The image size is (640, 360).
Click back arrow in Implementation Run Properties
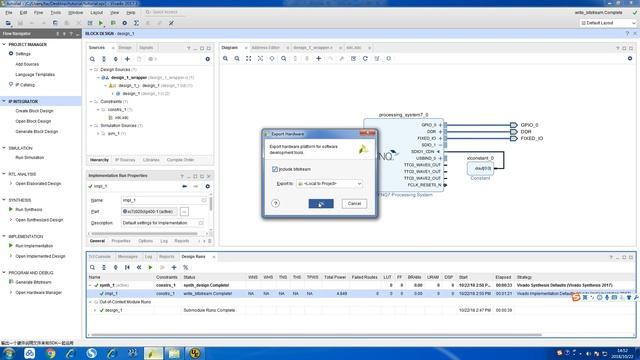click(184, 187)
